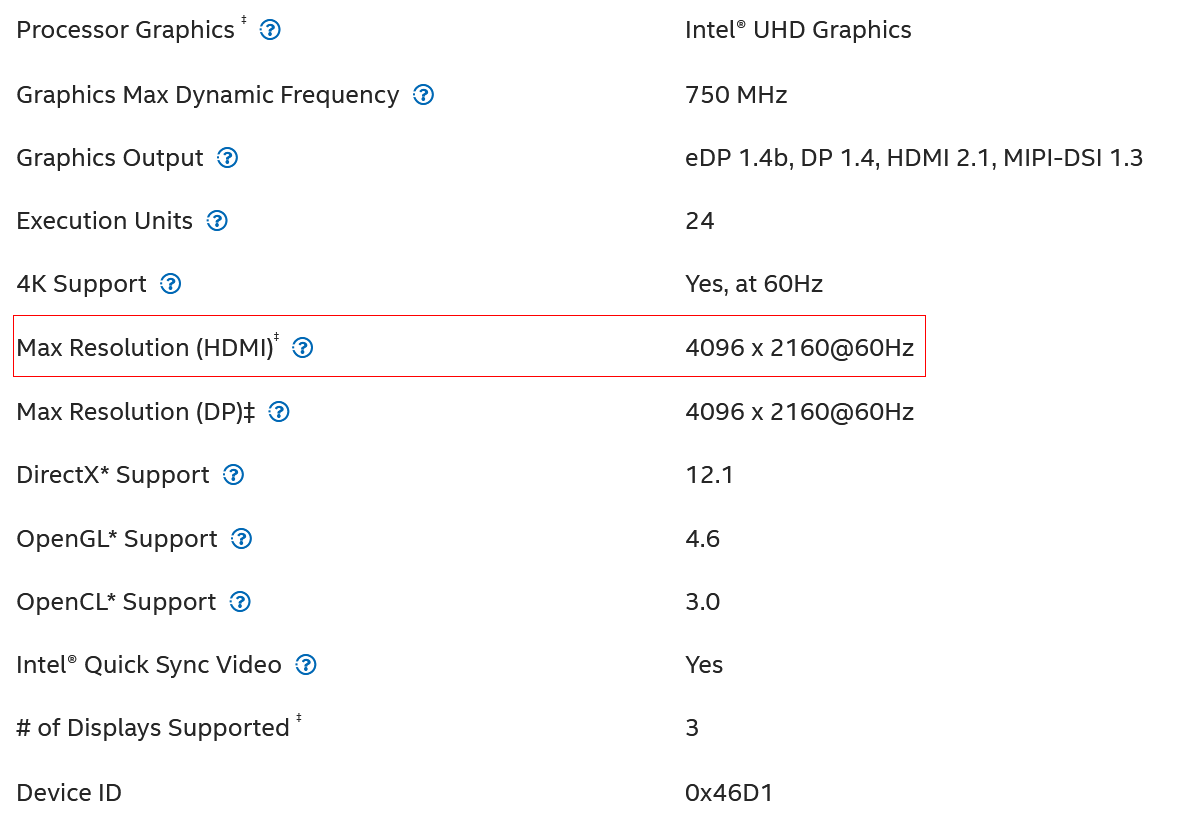
Task: Click the OpenCL* Support question mark
Action: click(240, 602)
